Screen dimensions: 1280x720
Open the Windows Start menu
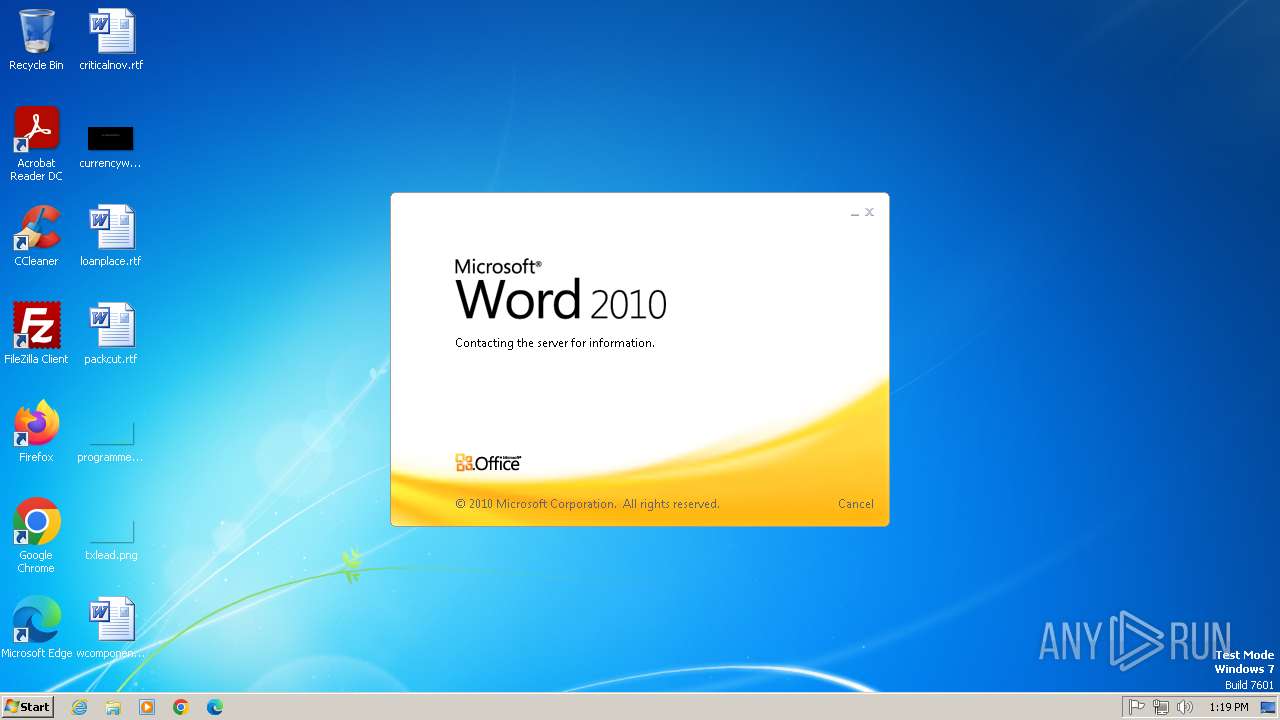point(27,707)
